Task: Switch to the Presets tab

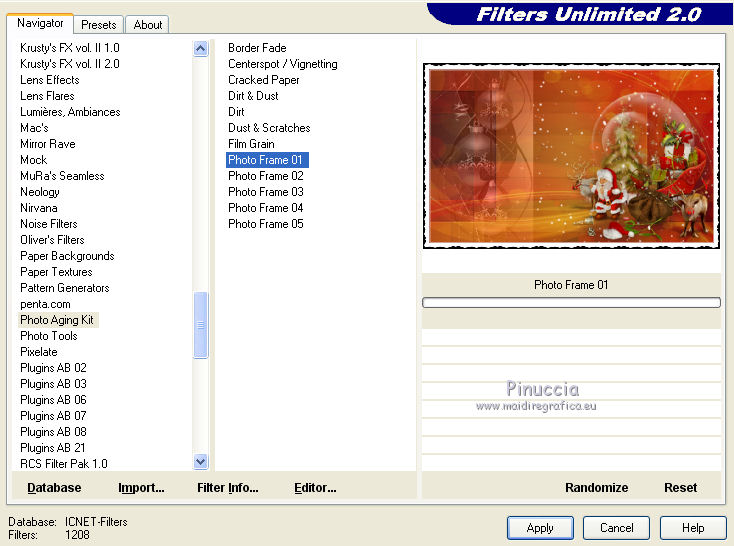Action: 98,24
